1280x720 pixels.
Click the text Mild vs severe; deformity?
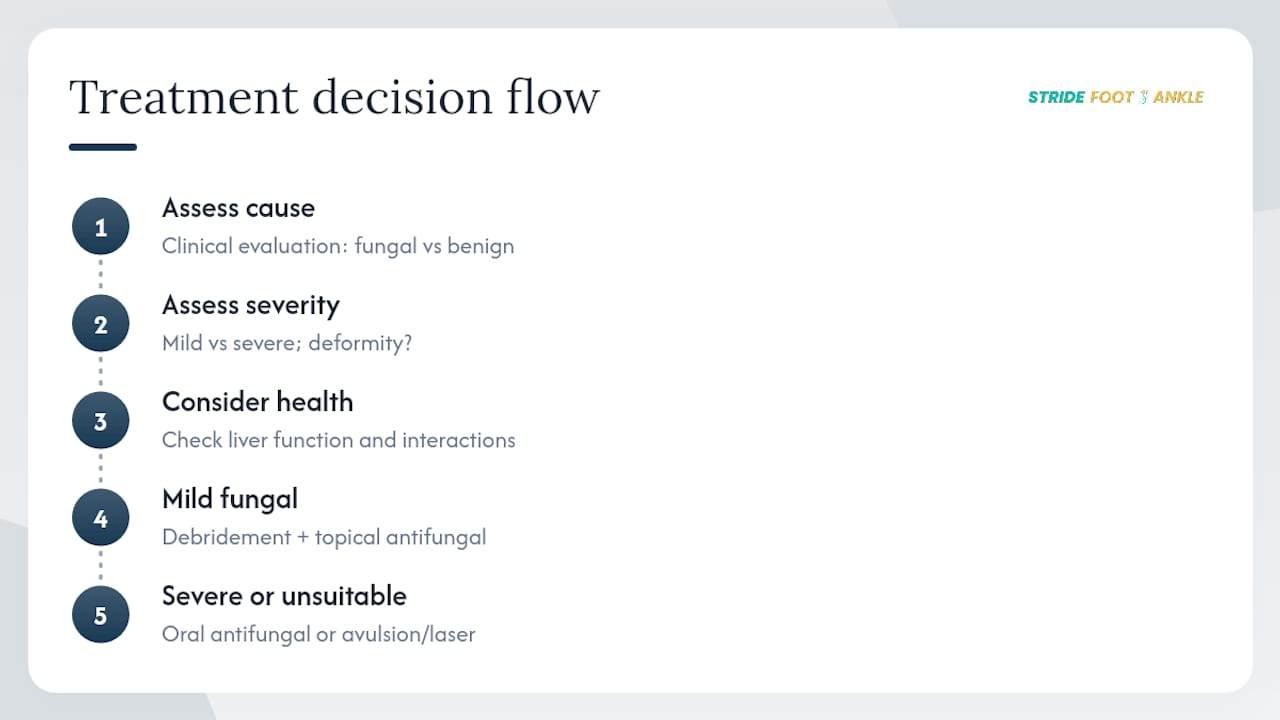click(x=287, y=343)
